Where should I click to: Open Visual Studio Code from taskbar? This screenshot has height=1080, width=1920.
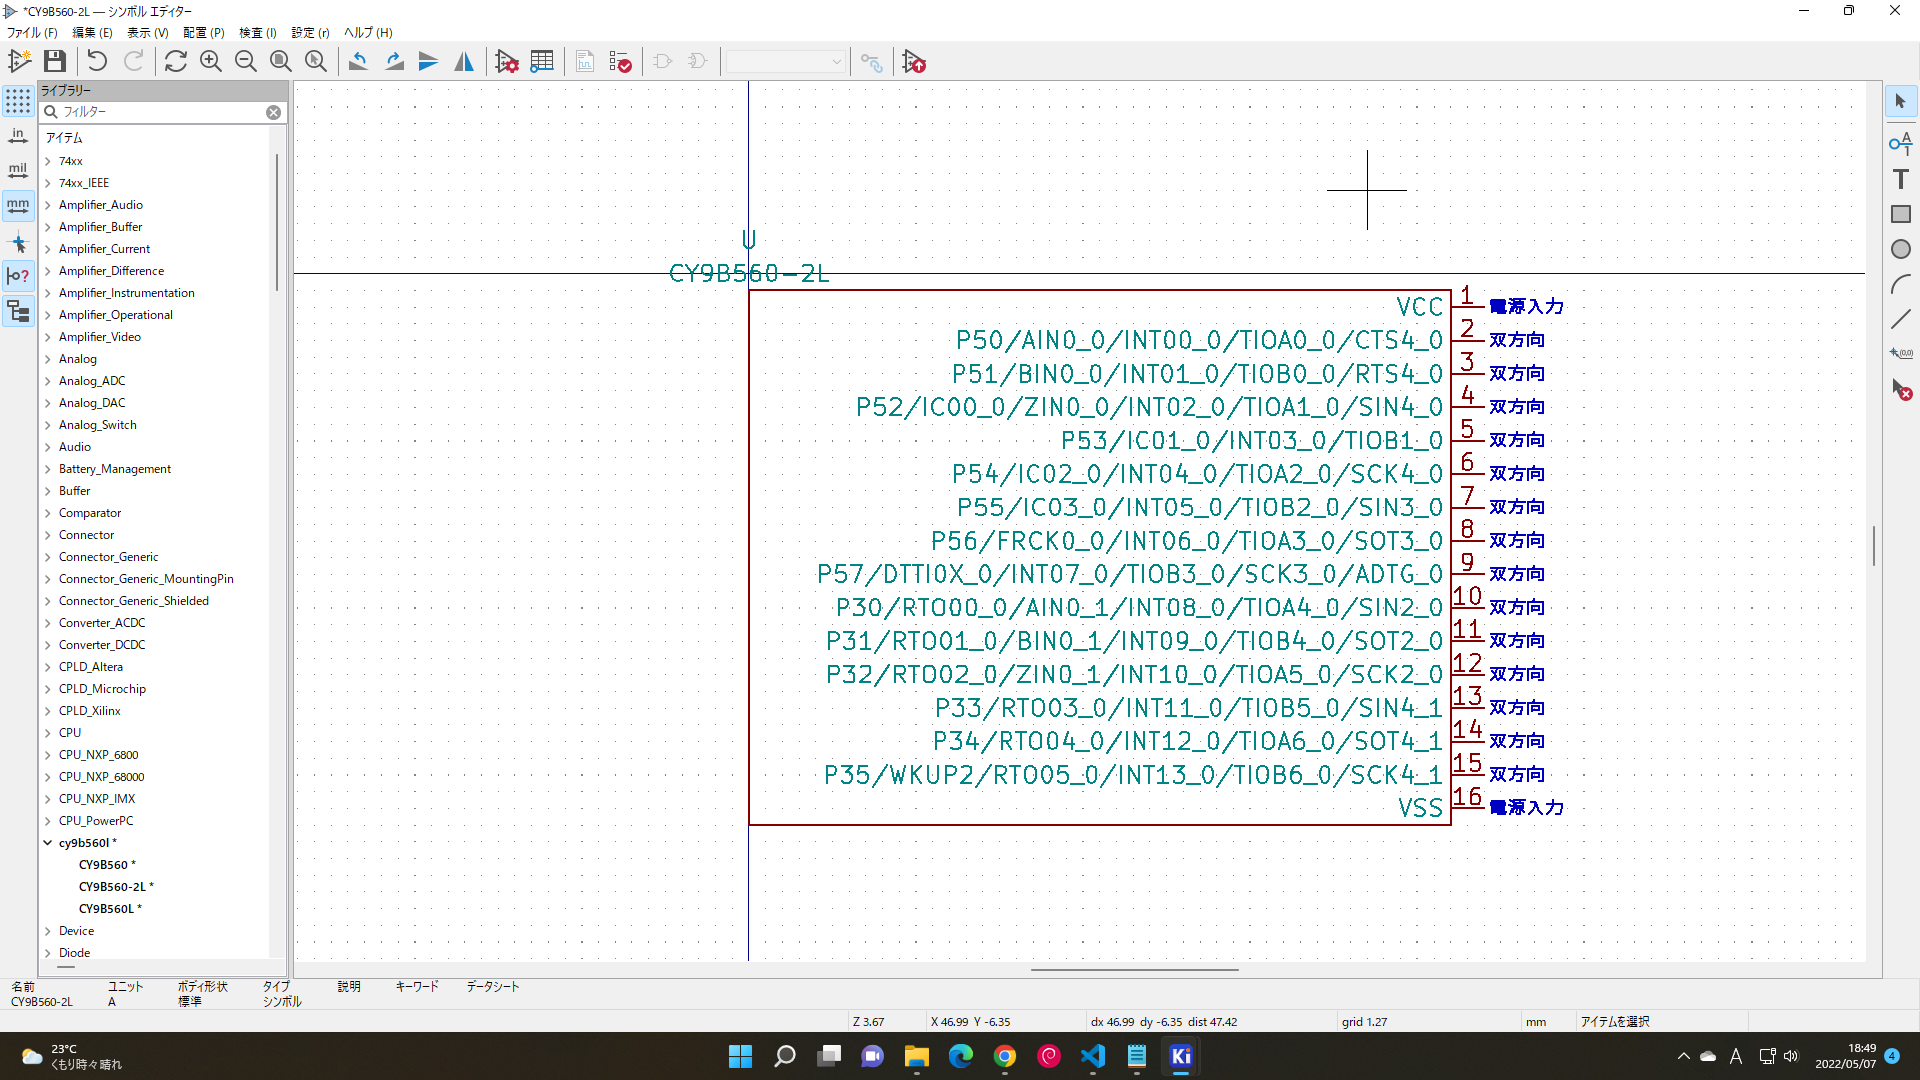(x=1093, y=1057)
